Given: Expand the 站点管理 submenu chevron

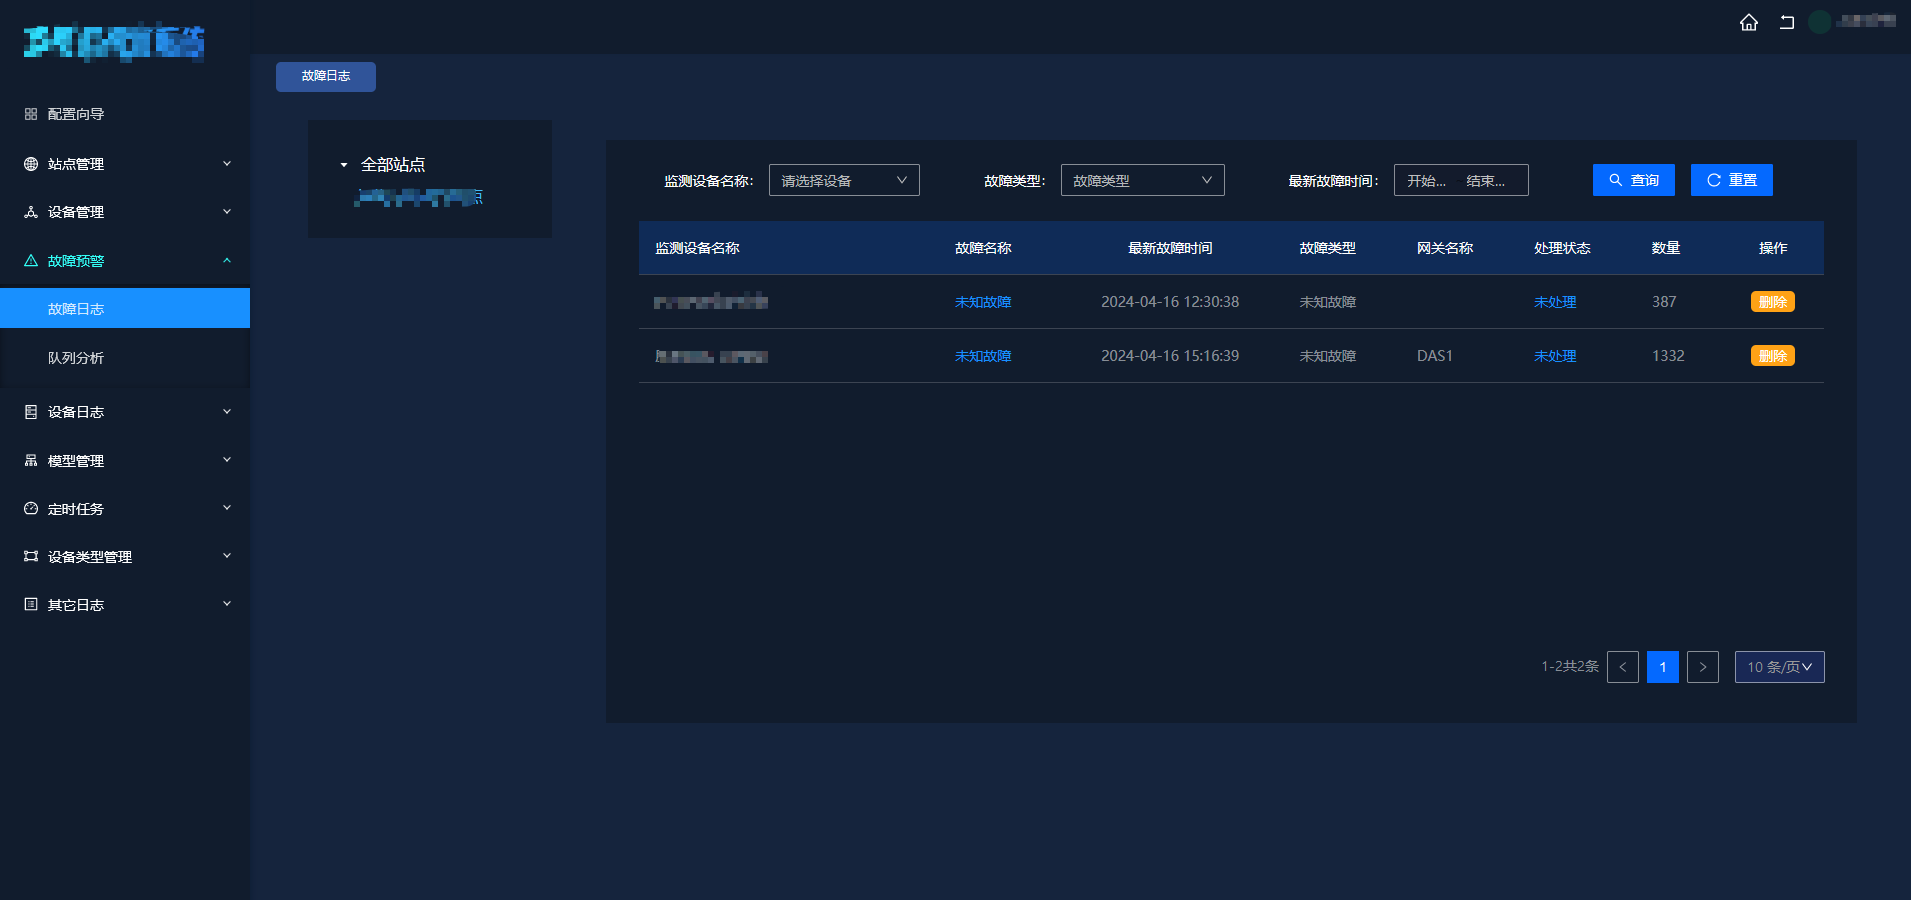Looking at the screenshot, I should point(227,164).
